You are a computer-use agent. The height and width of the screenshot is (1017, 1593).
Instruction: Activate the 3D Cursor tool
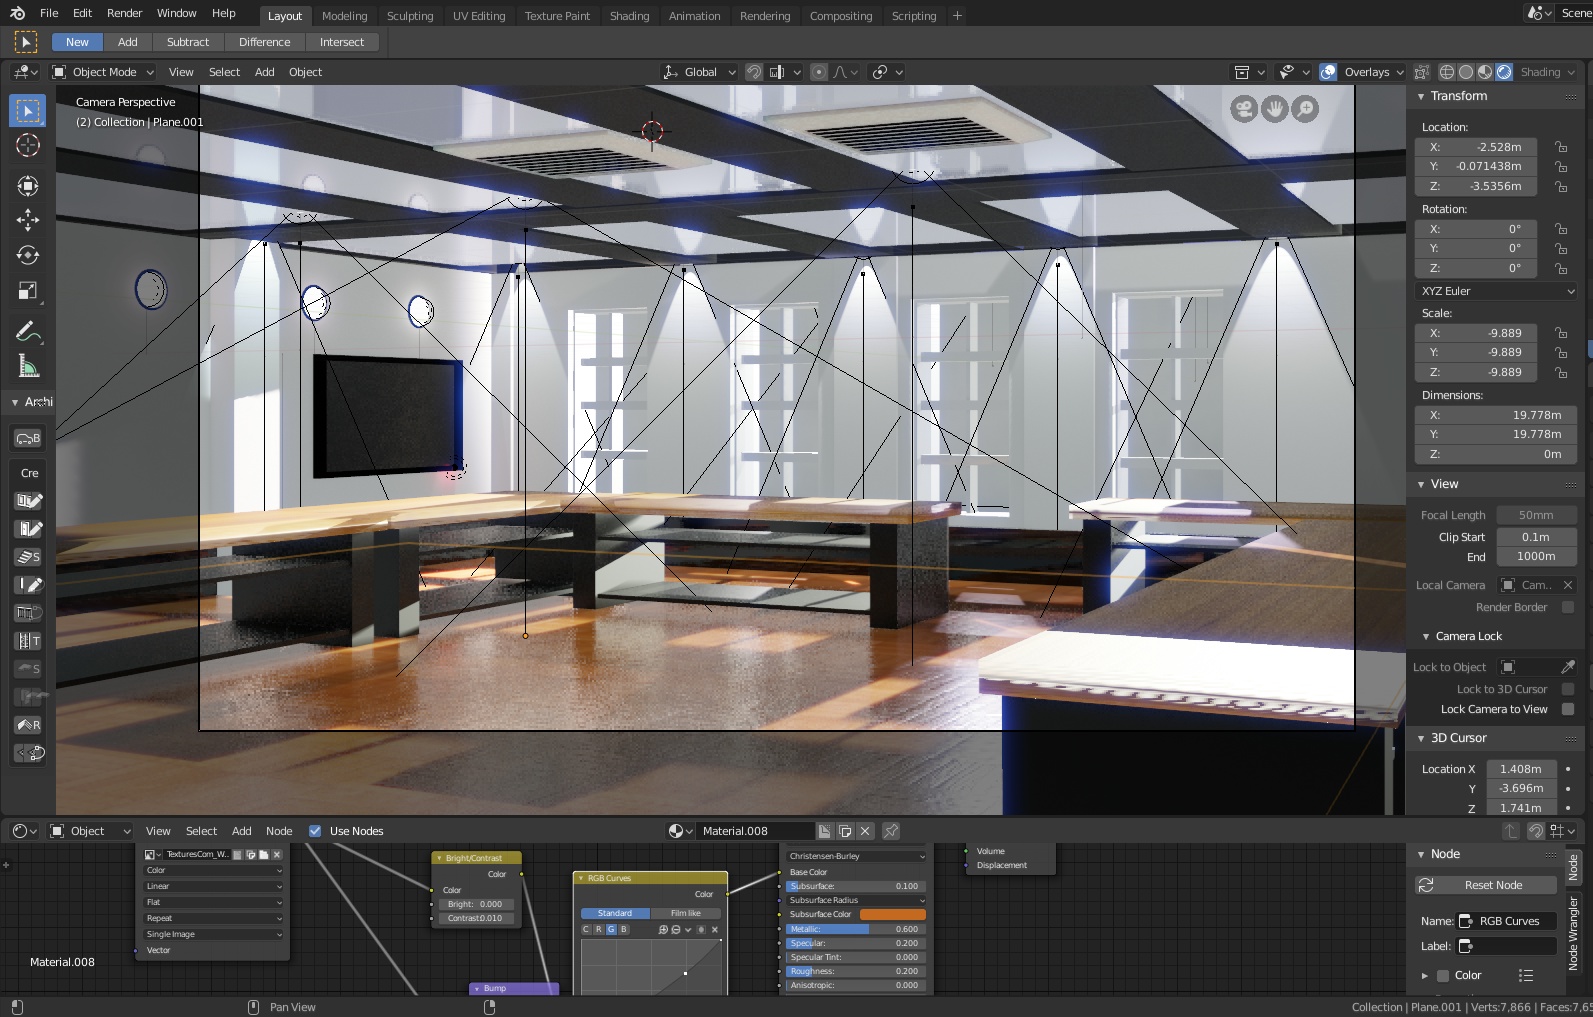pos(28,146)
